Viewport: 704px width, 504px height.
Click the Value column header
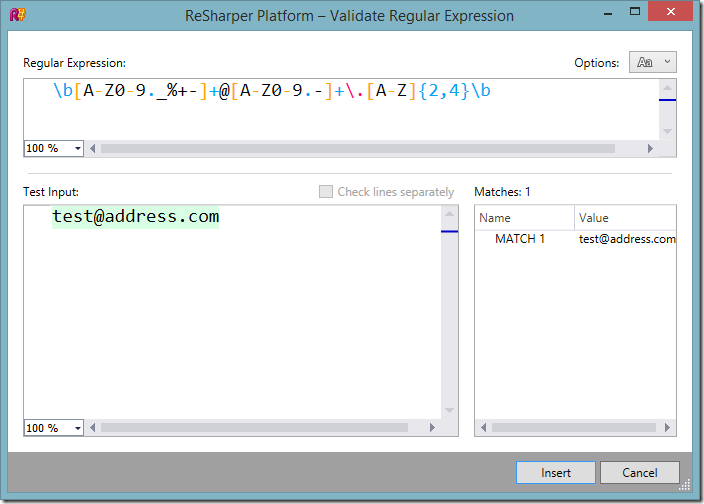625,218
